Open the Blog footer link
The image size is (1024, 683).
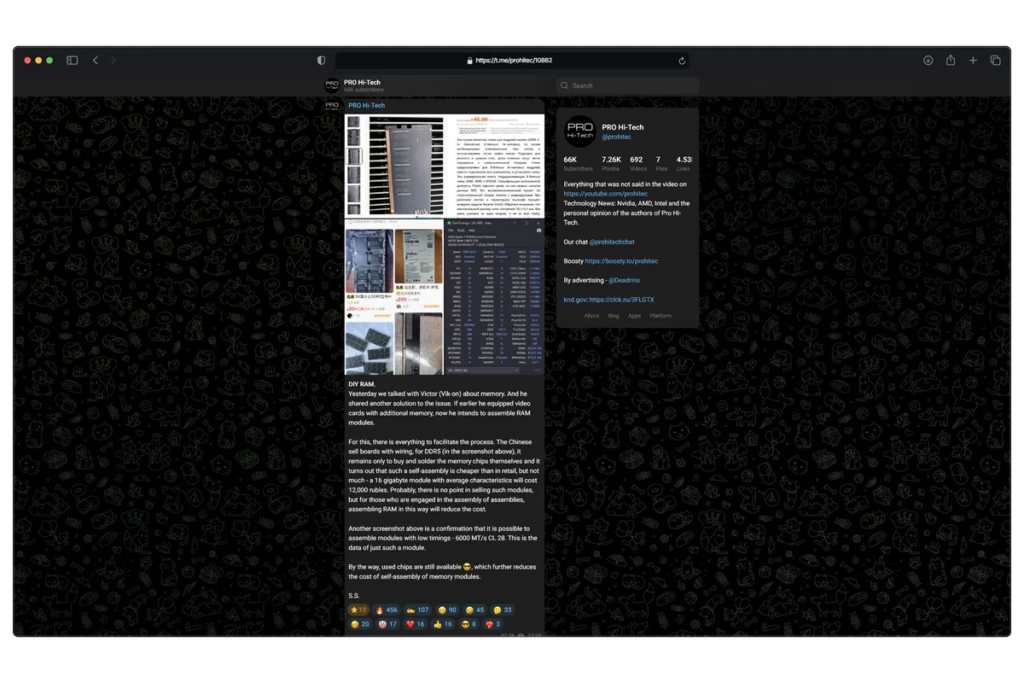(614, 315)
